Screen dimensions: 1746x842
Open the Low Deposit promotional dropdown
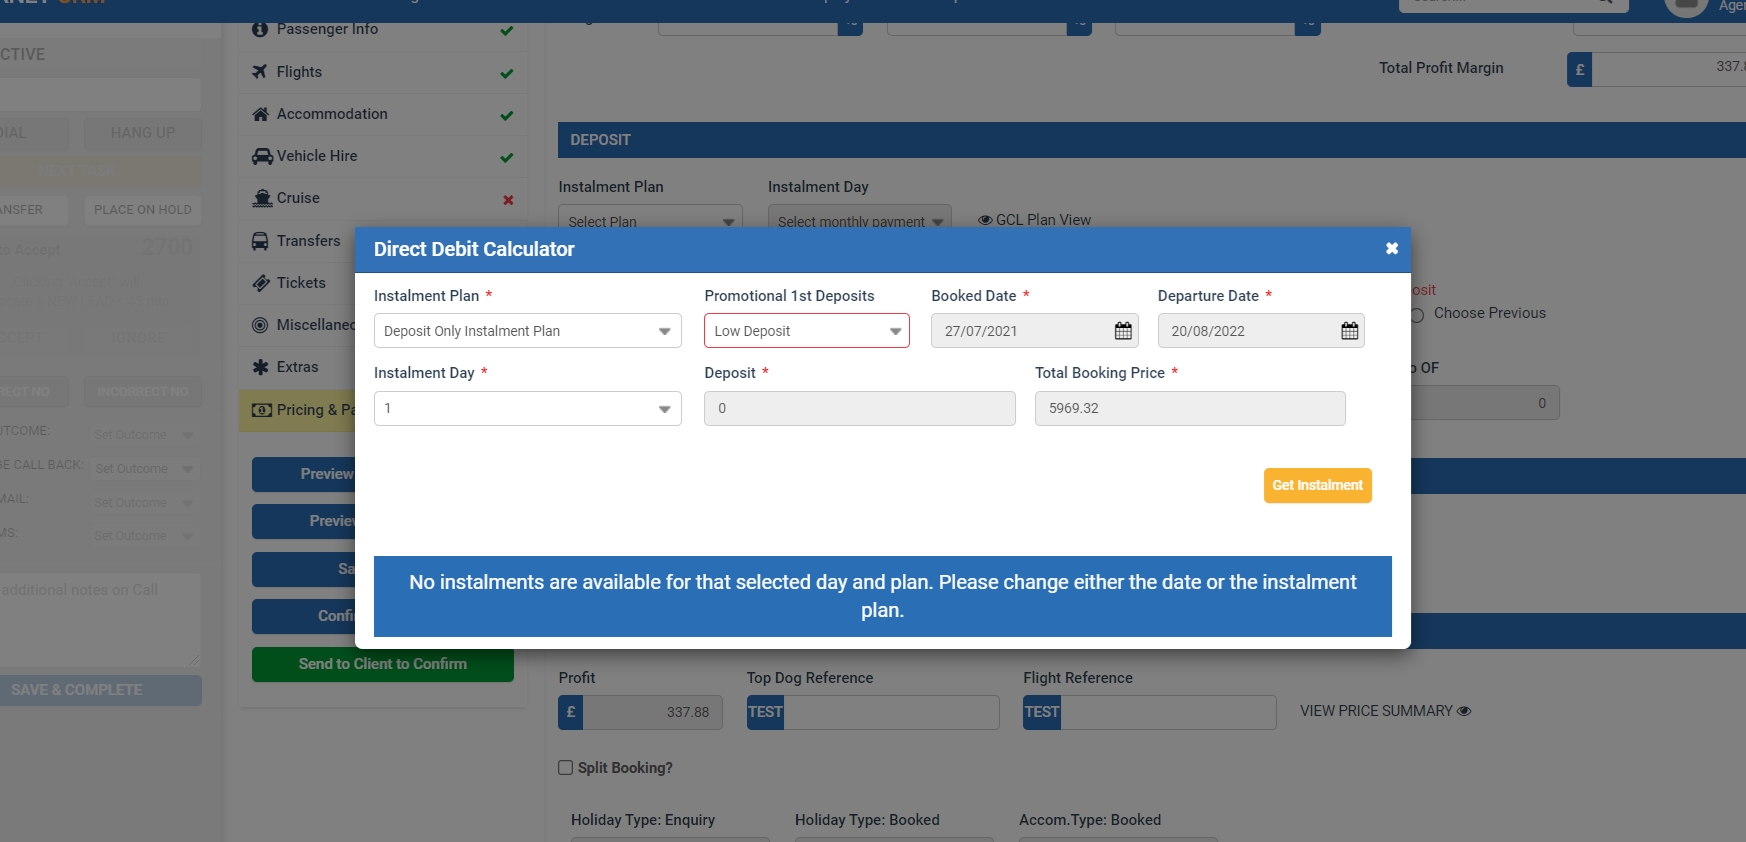807,331
